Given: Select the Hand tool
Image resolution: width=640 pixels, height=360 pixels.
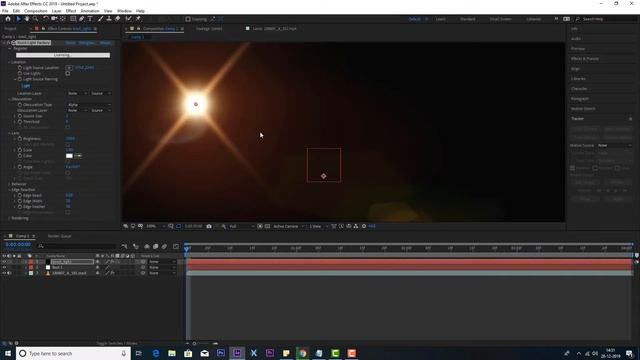Looking at the screenshot, I should click(27, 19).
